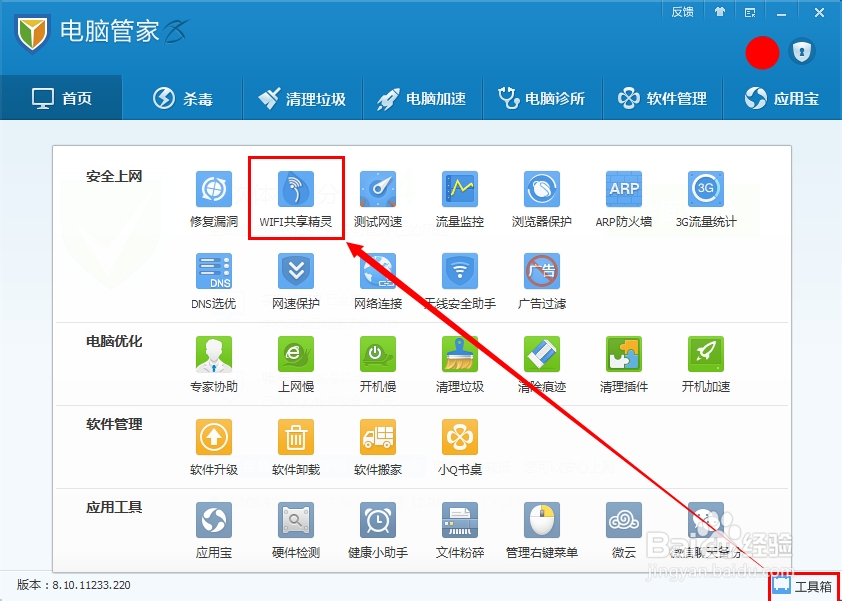
Task: Click the 工具箱 toolbox button
Action: pos(803,586)
